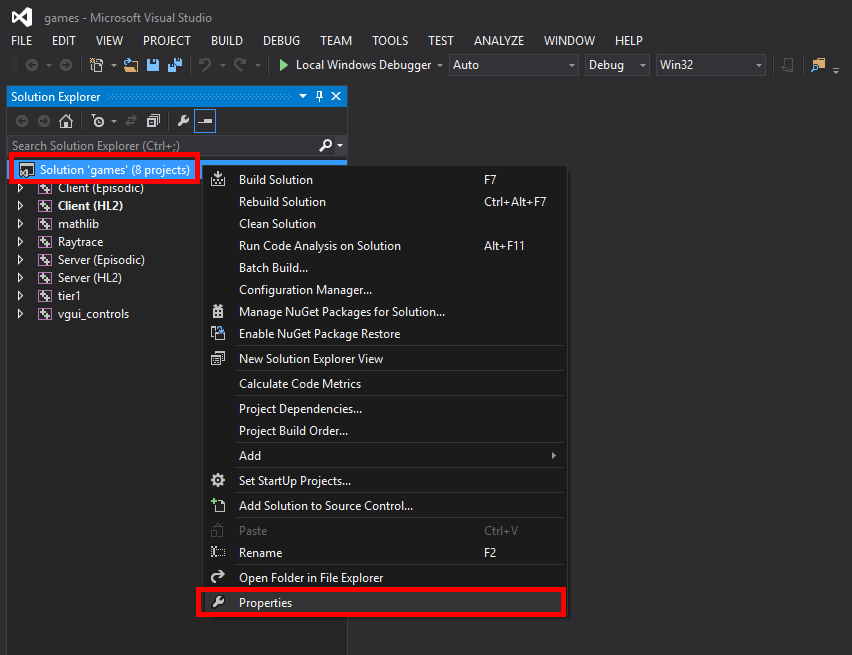Expand the mathlib project

click(20, 224)
